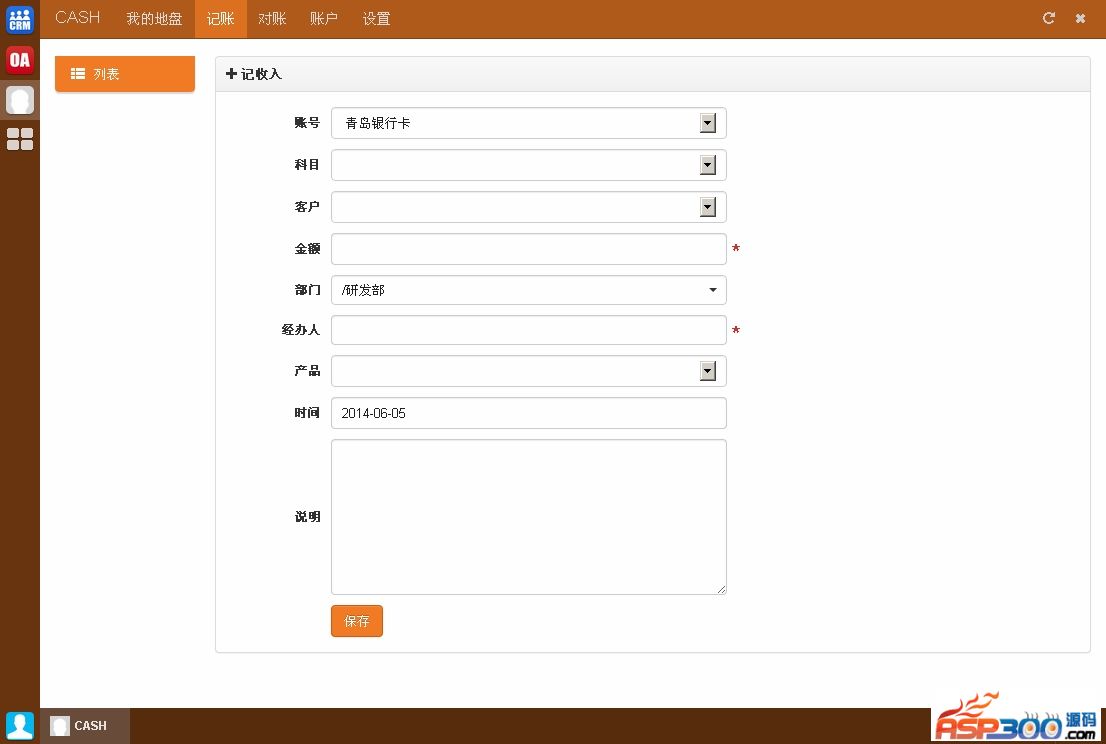The image size is (1106, 744).
Task: Click the CASH taskbar item at bottom
Action: (85, 726)
